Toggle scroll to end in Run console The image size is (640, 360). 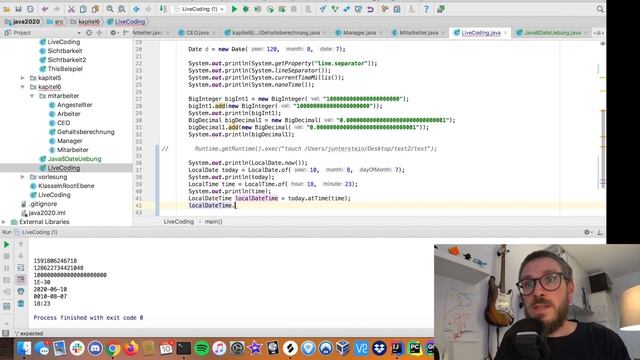pyautogui.click(x=21, y=279)
